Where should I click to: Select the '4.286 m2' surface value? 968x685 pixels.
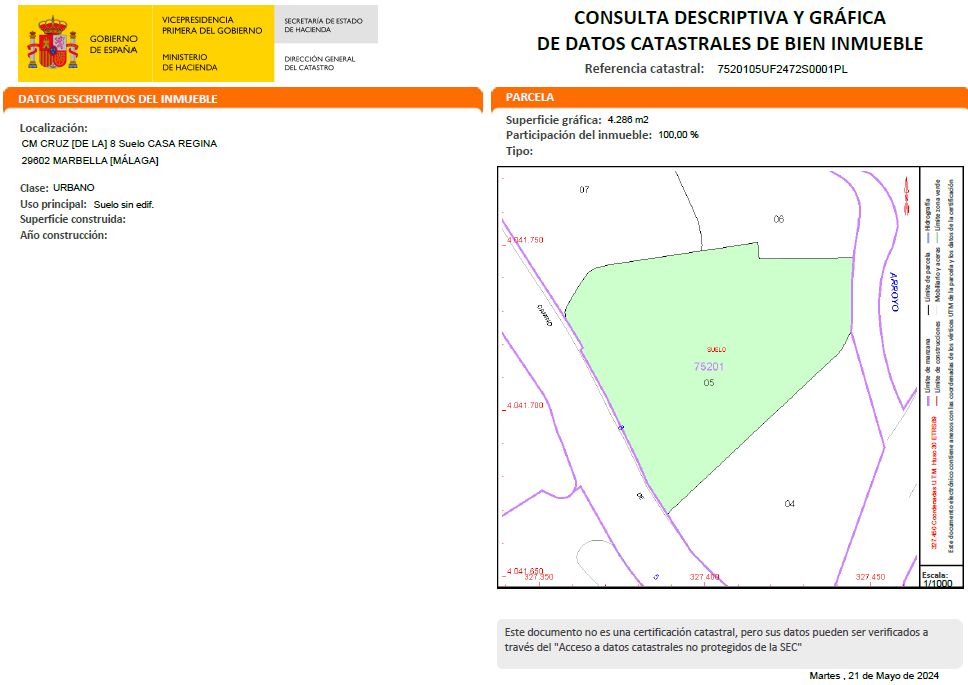(628, 120)
